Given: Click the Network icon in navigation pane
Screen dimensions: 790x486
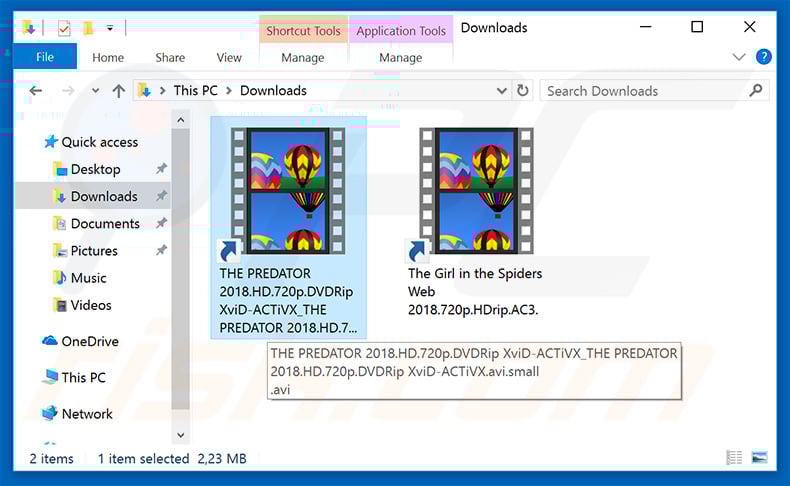Looking at the screenshot, I should tap(49, 413).
